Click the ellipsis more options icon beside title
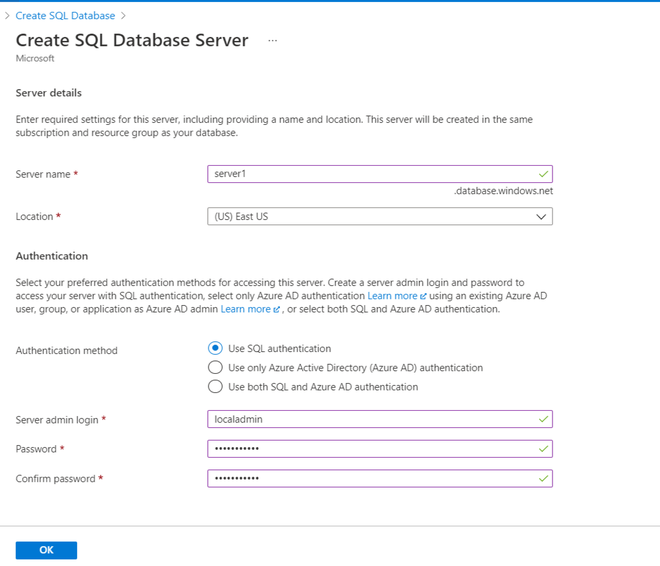The image size is (660, 566). (x=272, y=41)
